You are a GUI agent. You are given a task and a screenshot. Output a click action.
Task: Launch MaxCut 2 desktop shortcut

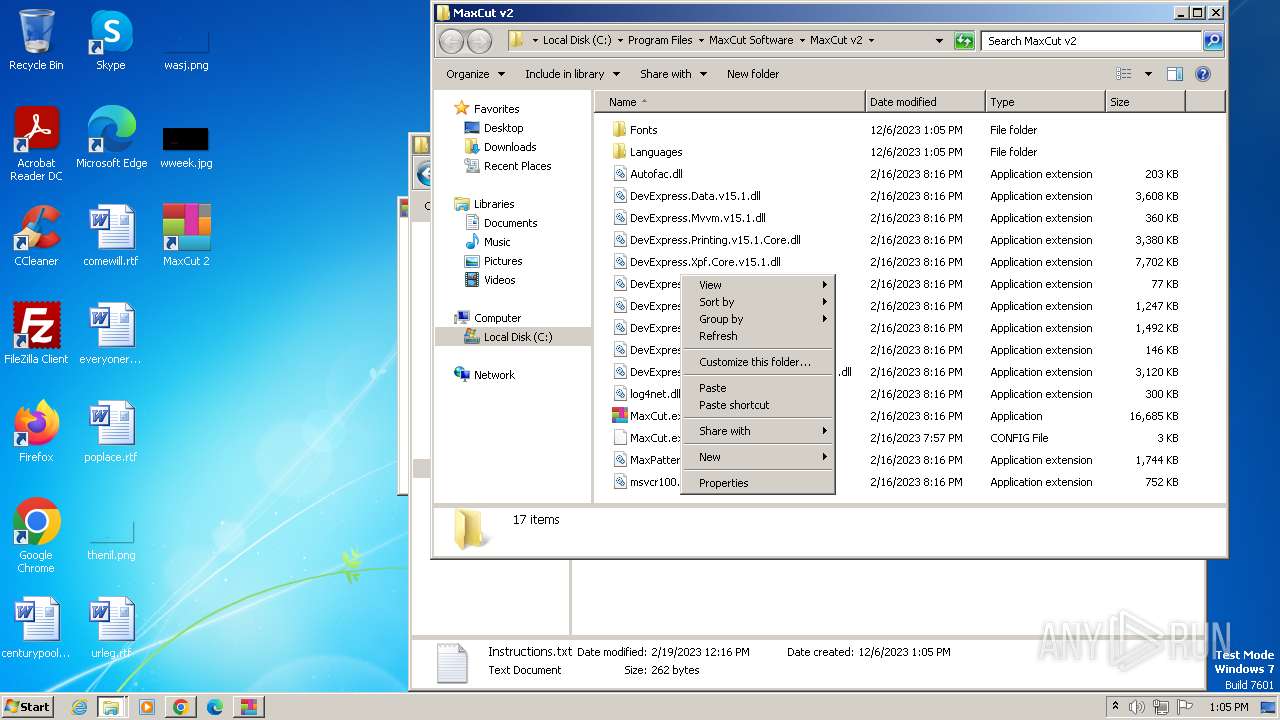point(186,236)
